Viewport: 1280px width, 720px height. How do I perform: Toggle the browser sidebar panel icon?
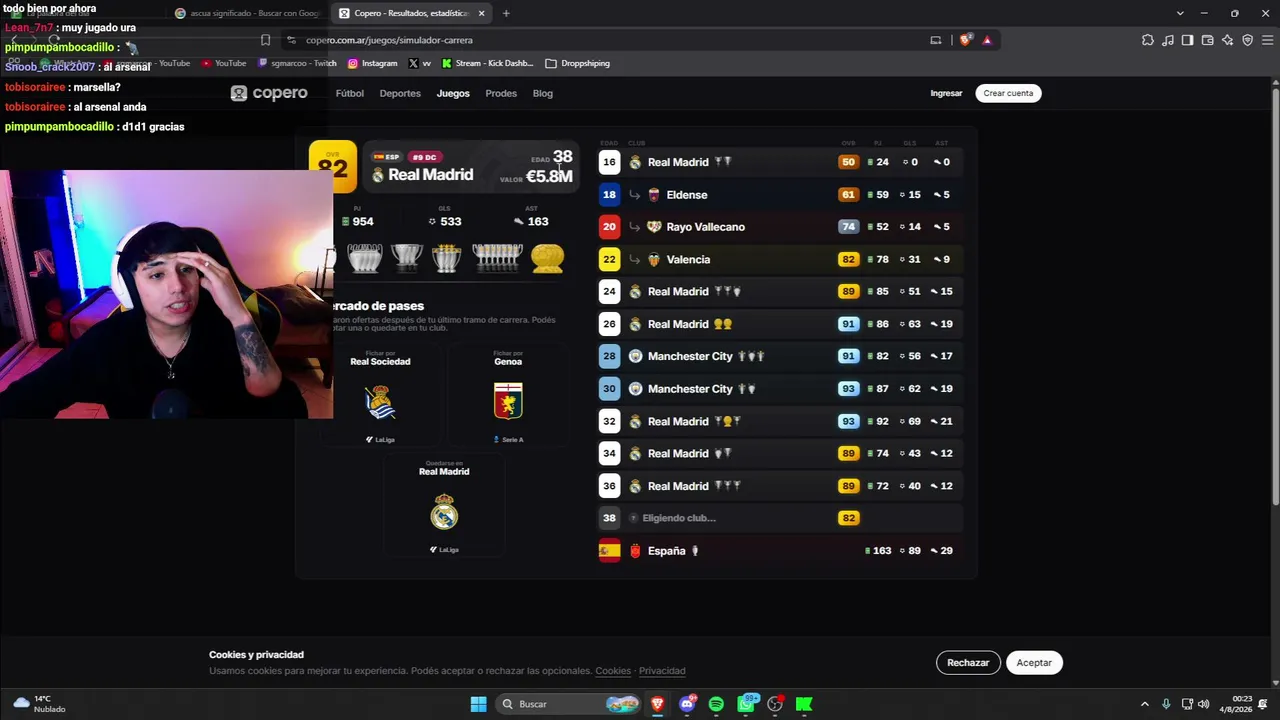[x=1187, y=40]
